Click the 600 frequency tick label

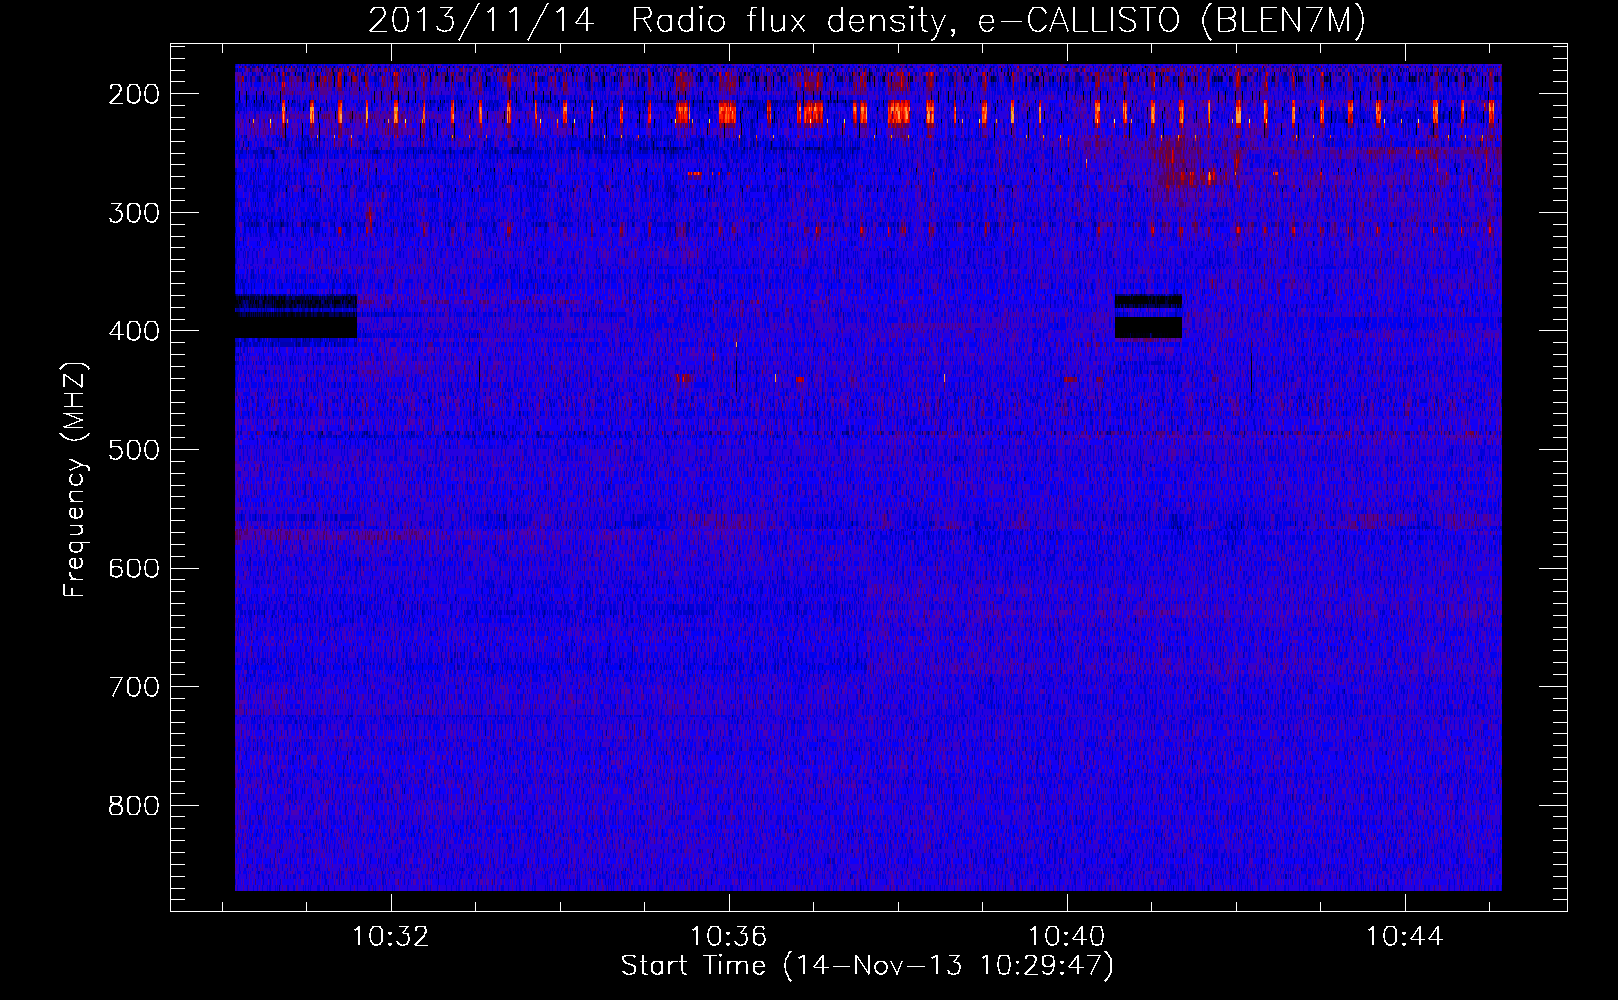[x=133, y=568]
